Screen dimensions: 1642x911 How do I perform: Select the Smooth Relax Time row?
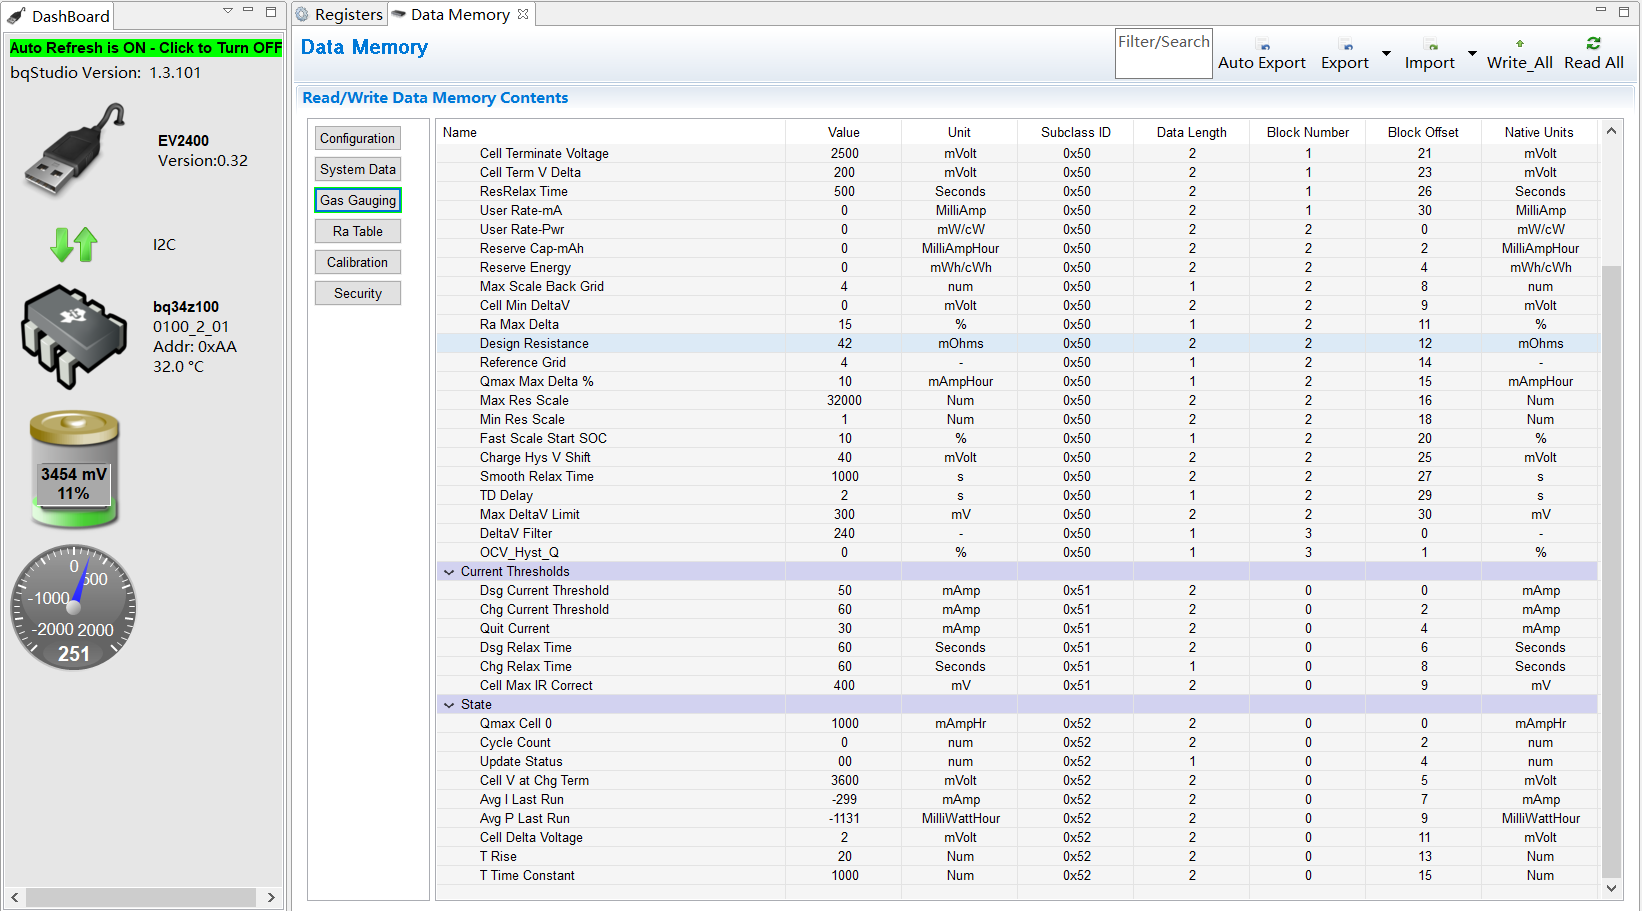[1017, 476]
